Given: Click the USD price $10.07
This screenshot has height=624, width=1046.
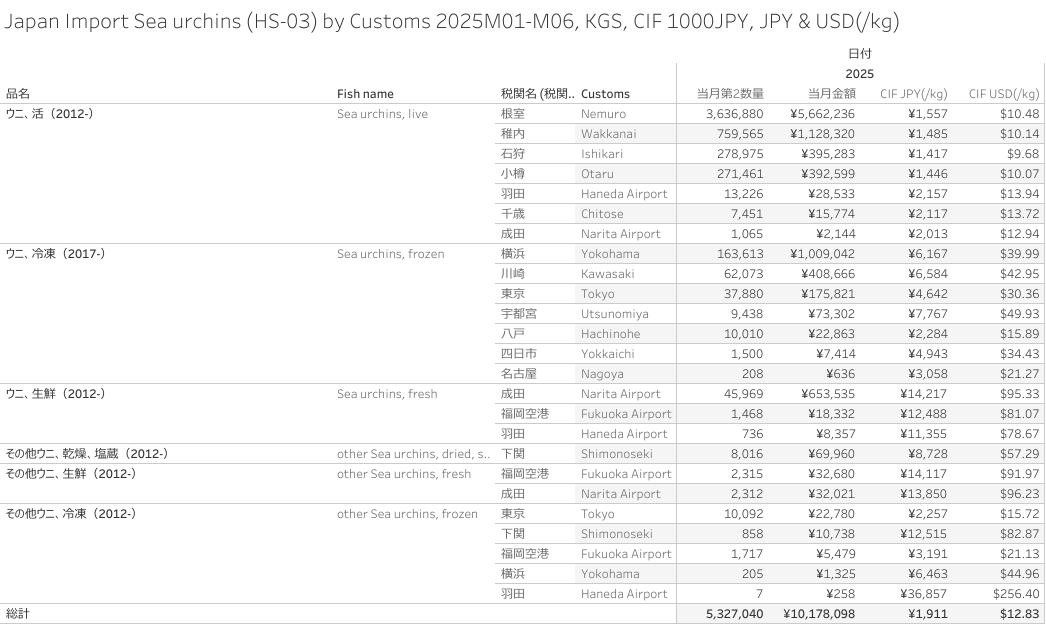Looking at the screenshot, I should point(1019,174).
